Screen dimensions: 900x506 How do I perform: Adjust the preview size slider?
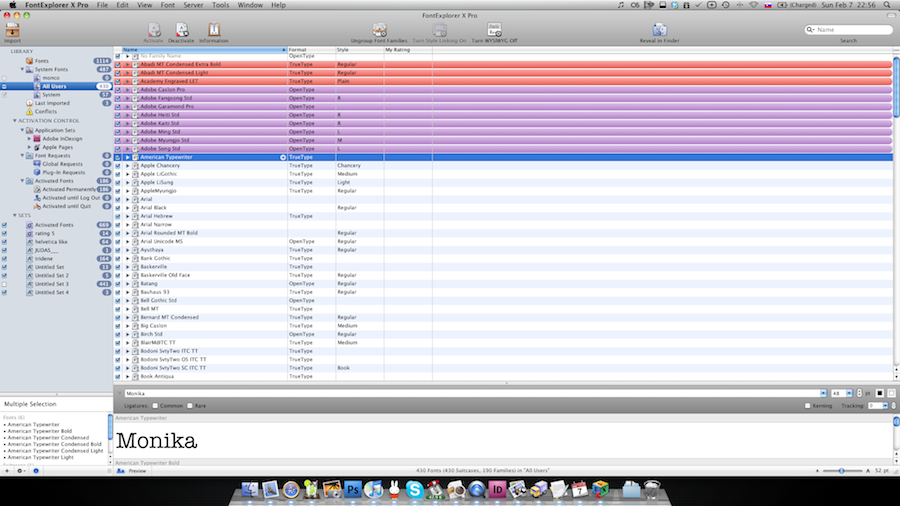pos(842,470)
